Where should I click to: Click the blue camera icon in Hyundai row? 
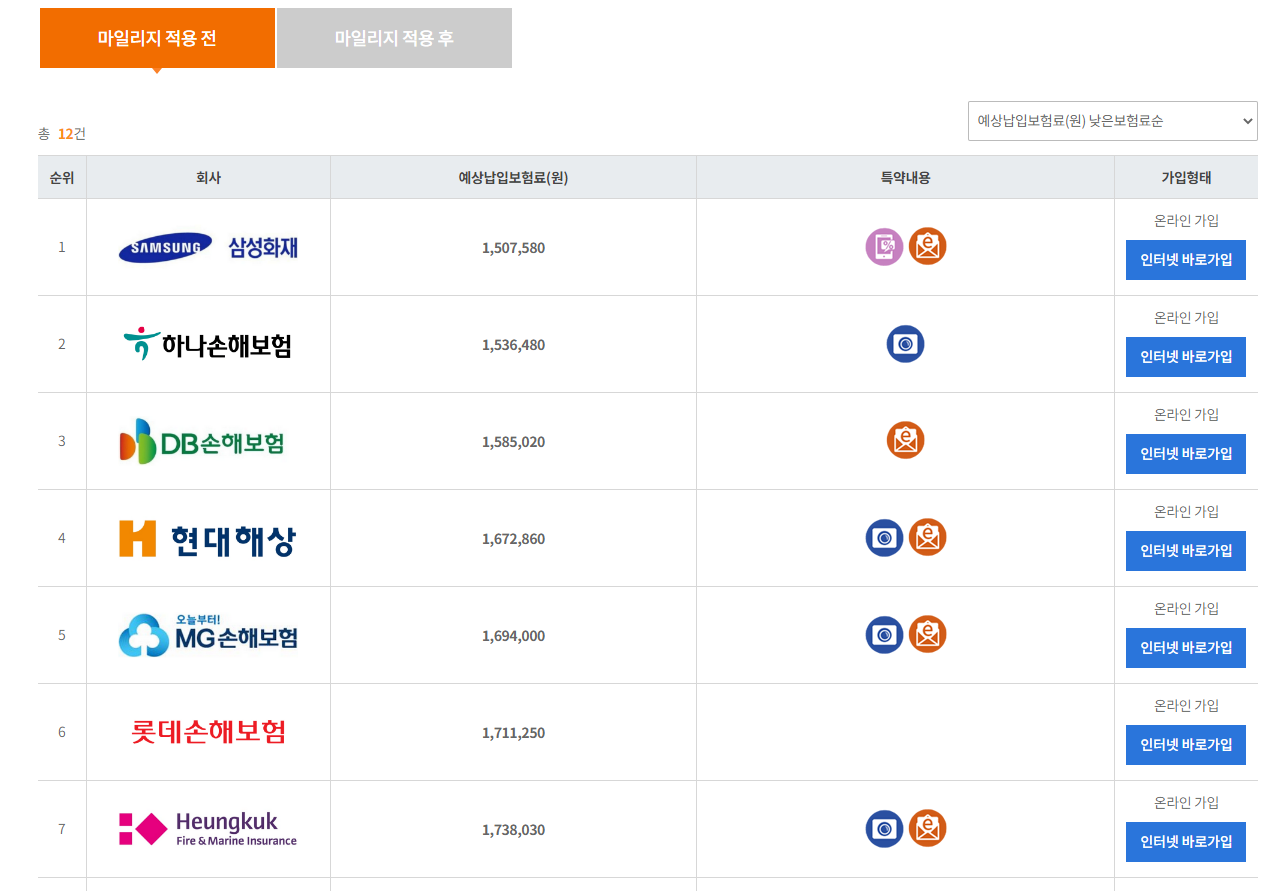(x=884, y=538)
